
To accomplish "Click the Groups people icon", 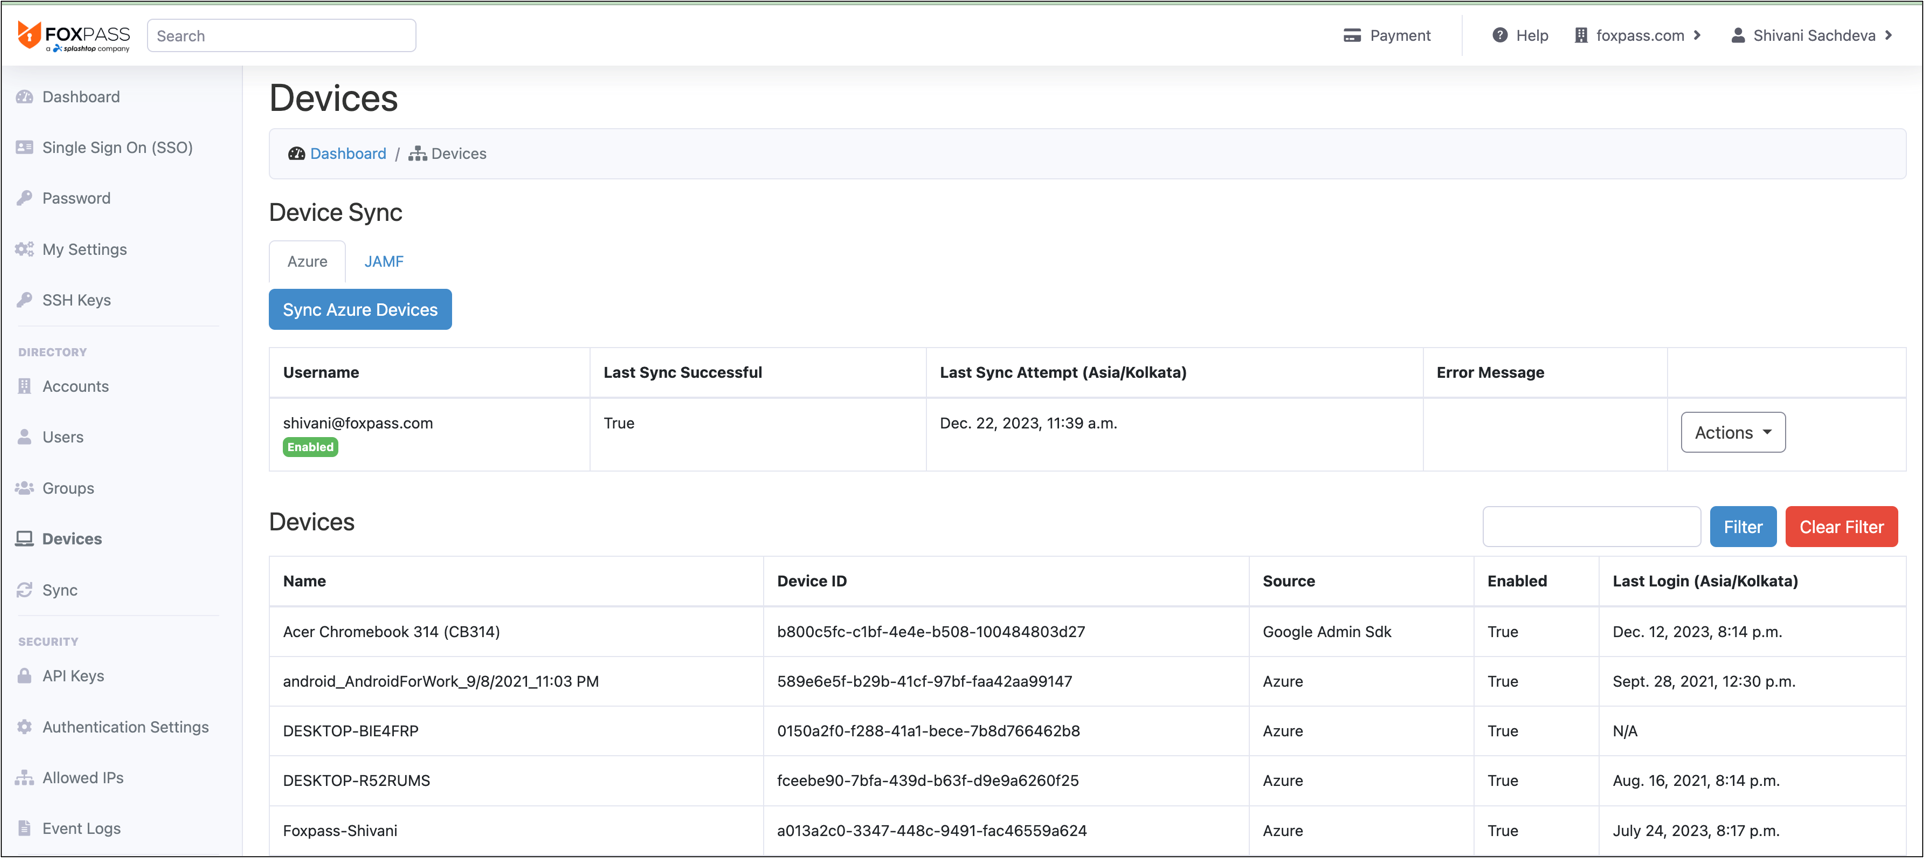I will click(x=25, y=488).
